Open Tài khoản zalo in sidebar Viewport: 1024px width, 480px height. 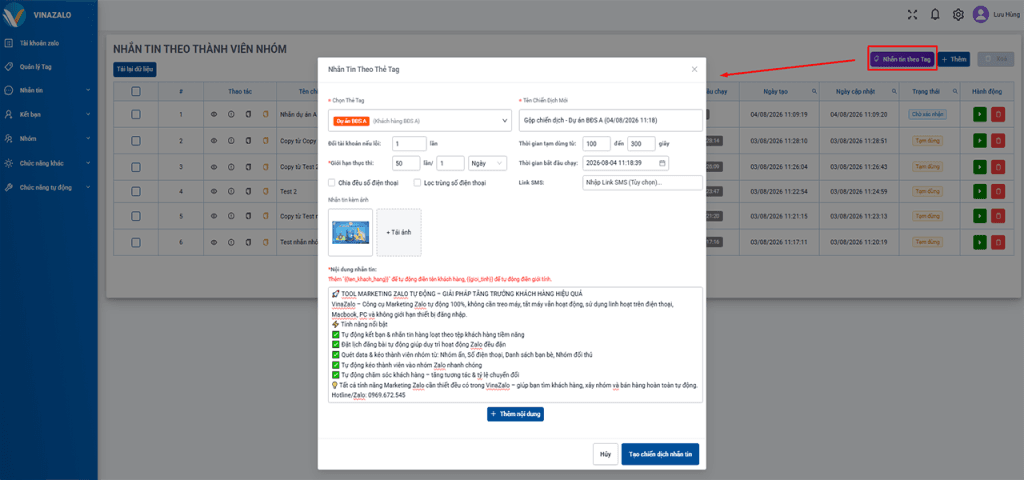[x=49, y=43]
